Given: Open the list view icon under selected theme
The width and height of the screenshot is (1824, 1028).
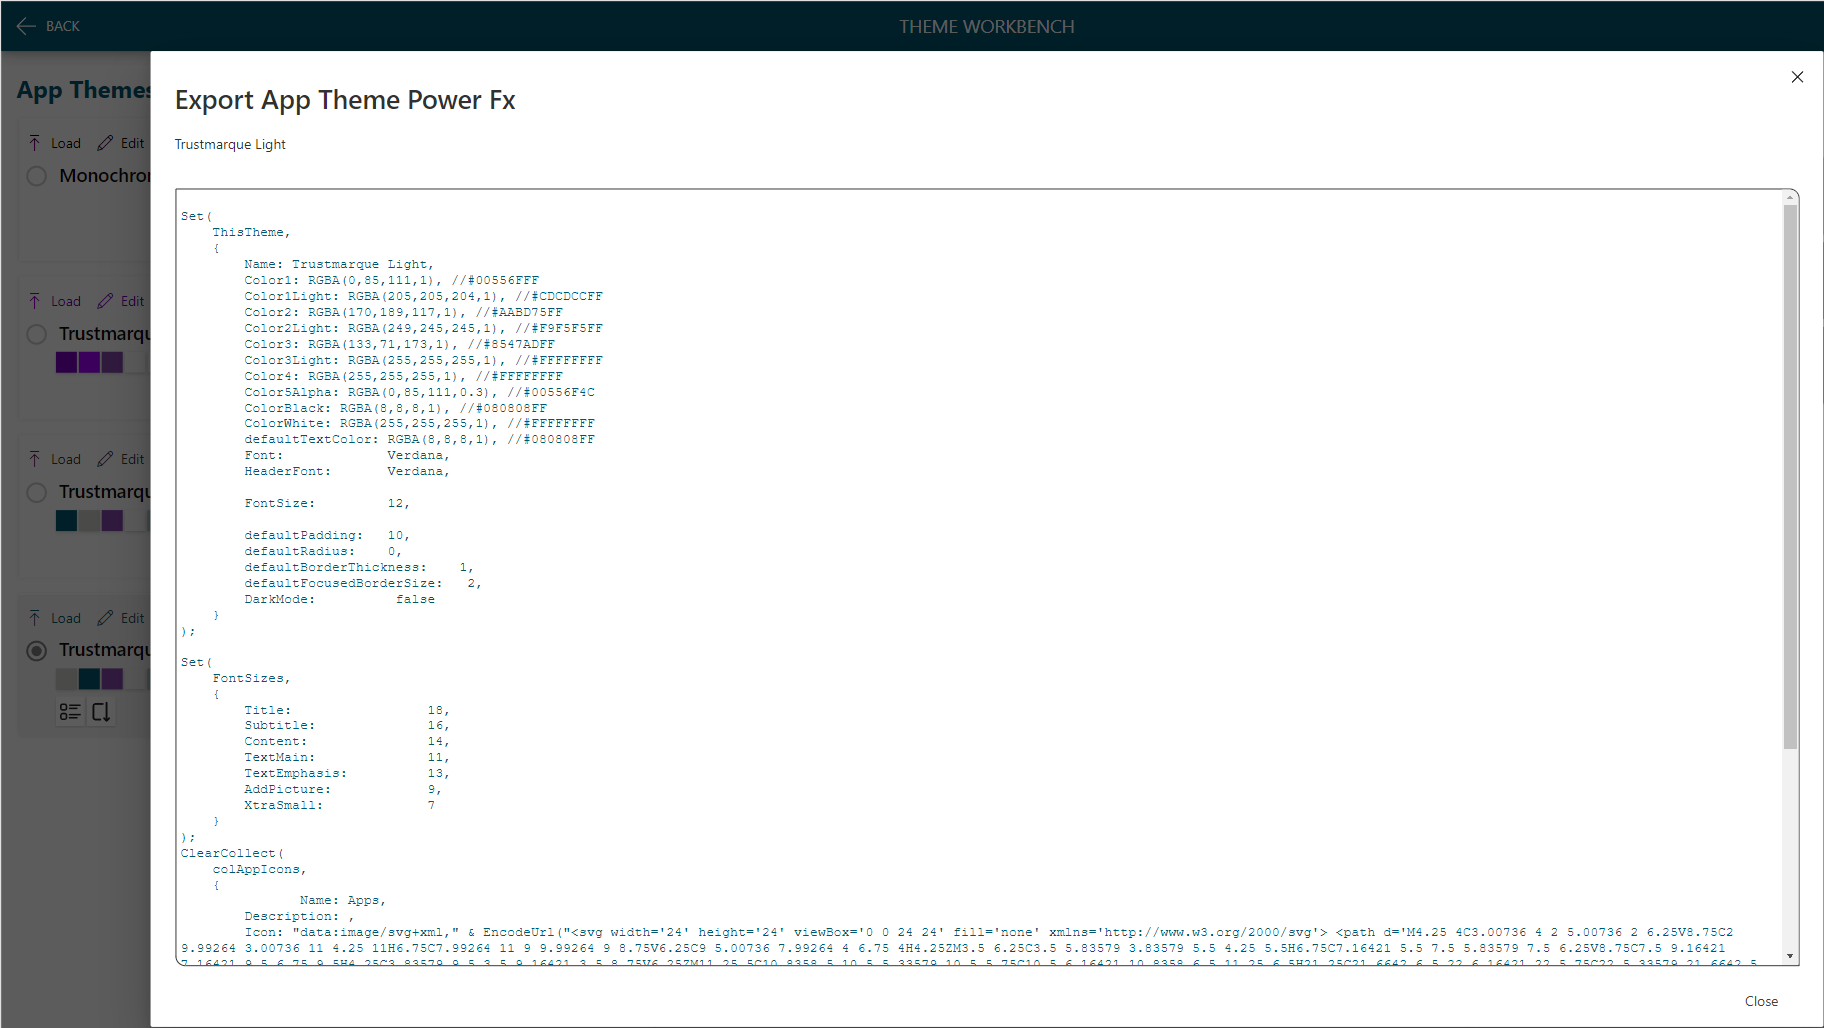Looking at the screenshot, I should (70, 712).
